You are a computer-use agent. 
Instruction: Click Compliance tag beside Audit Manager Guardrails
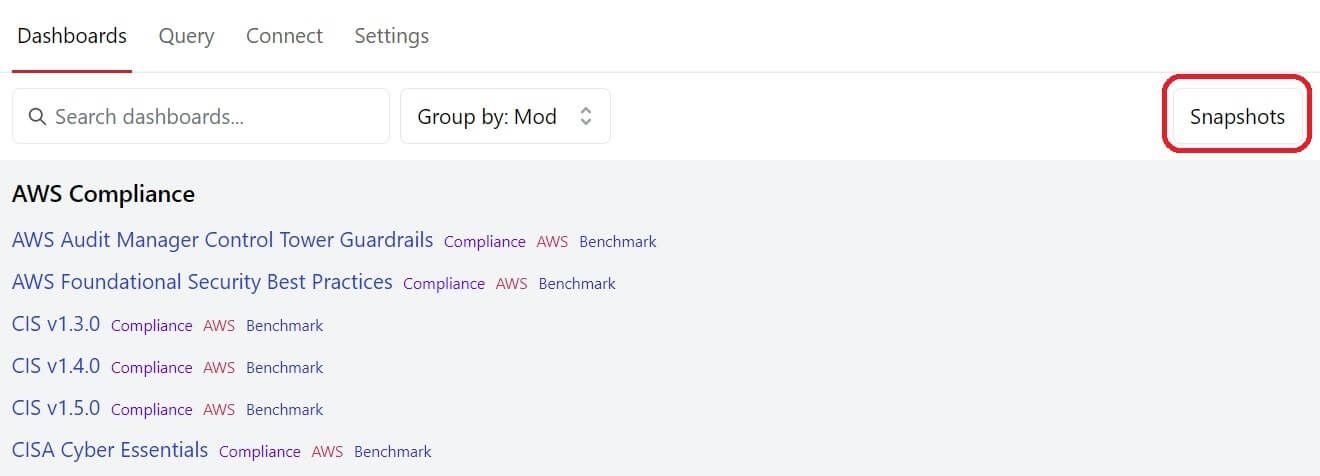484,242
